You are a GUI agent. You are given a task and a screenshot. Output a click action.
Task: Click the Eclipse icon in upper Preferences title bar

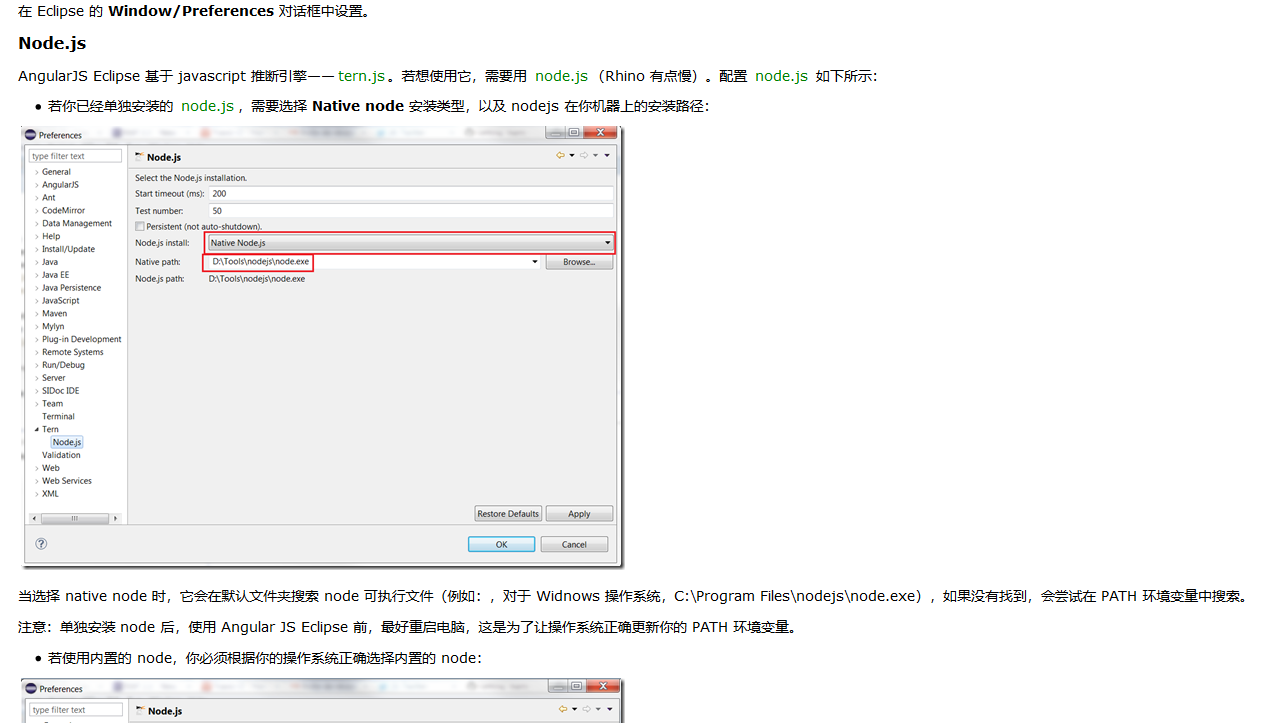point(31,135)
